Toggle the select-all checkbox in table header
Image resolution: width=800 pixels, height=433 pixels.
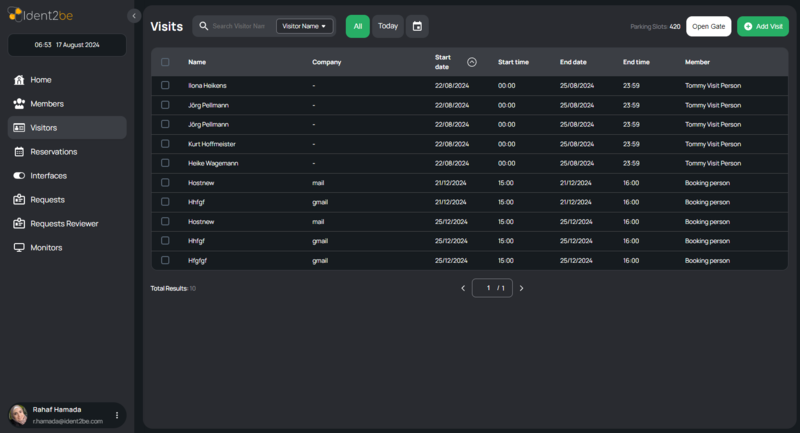166,62
